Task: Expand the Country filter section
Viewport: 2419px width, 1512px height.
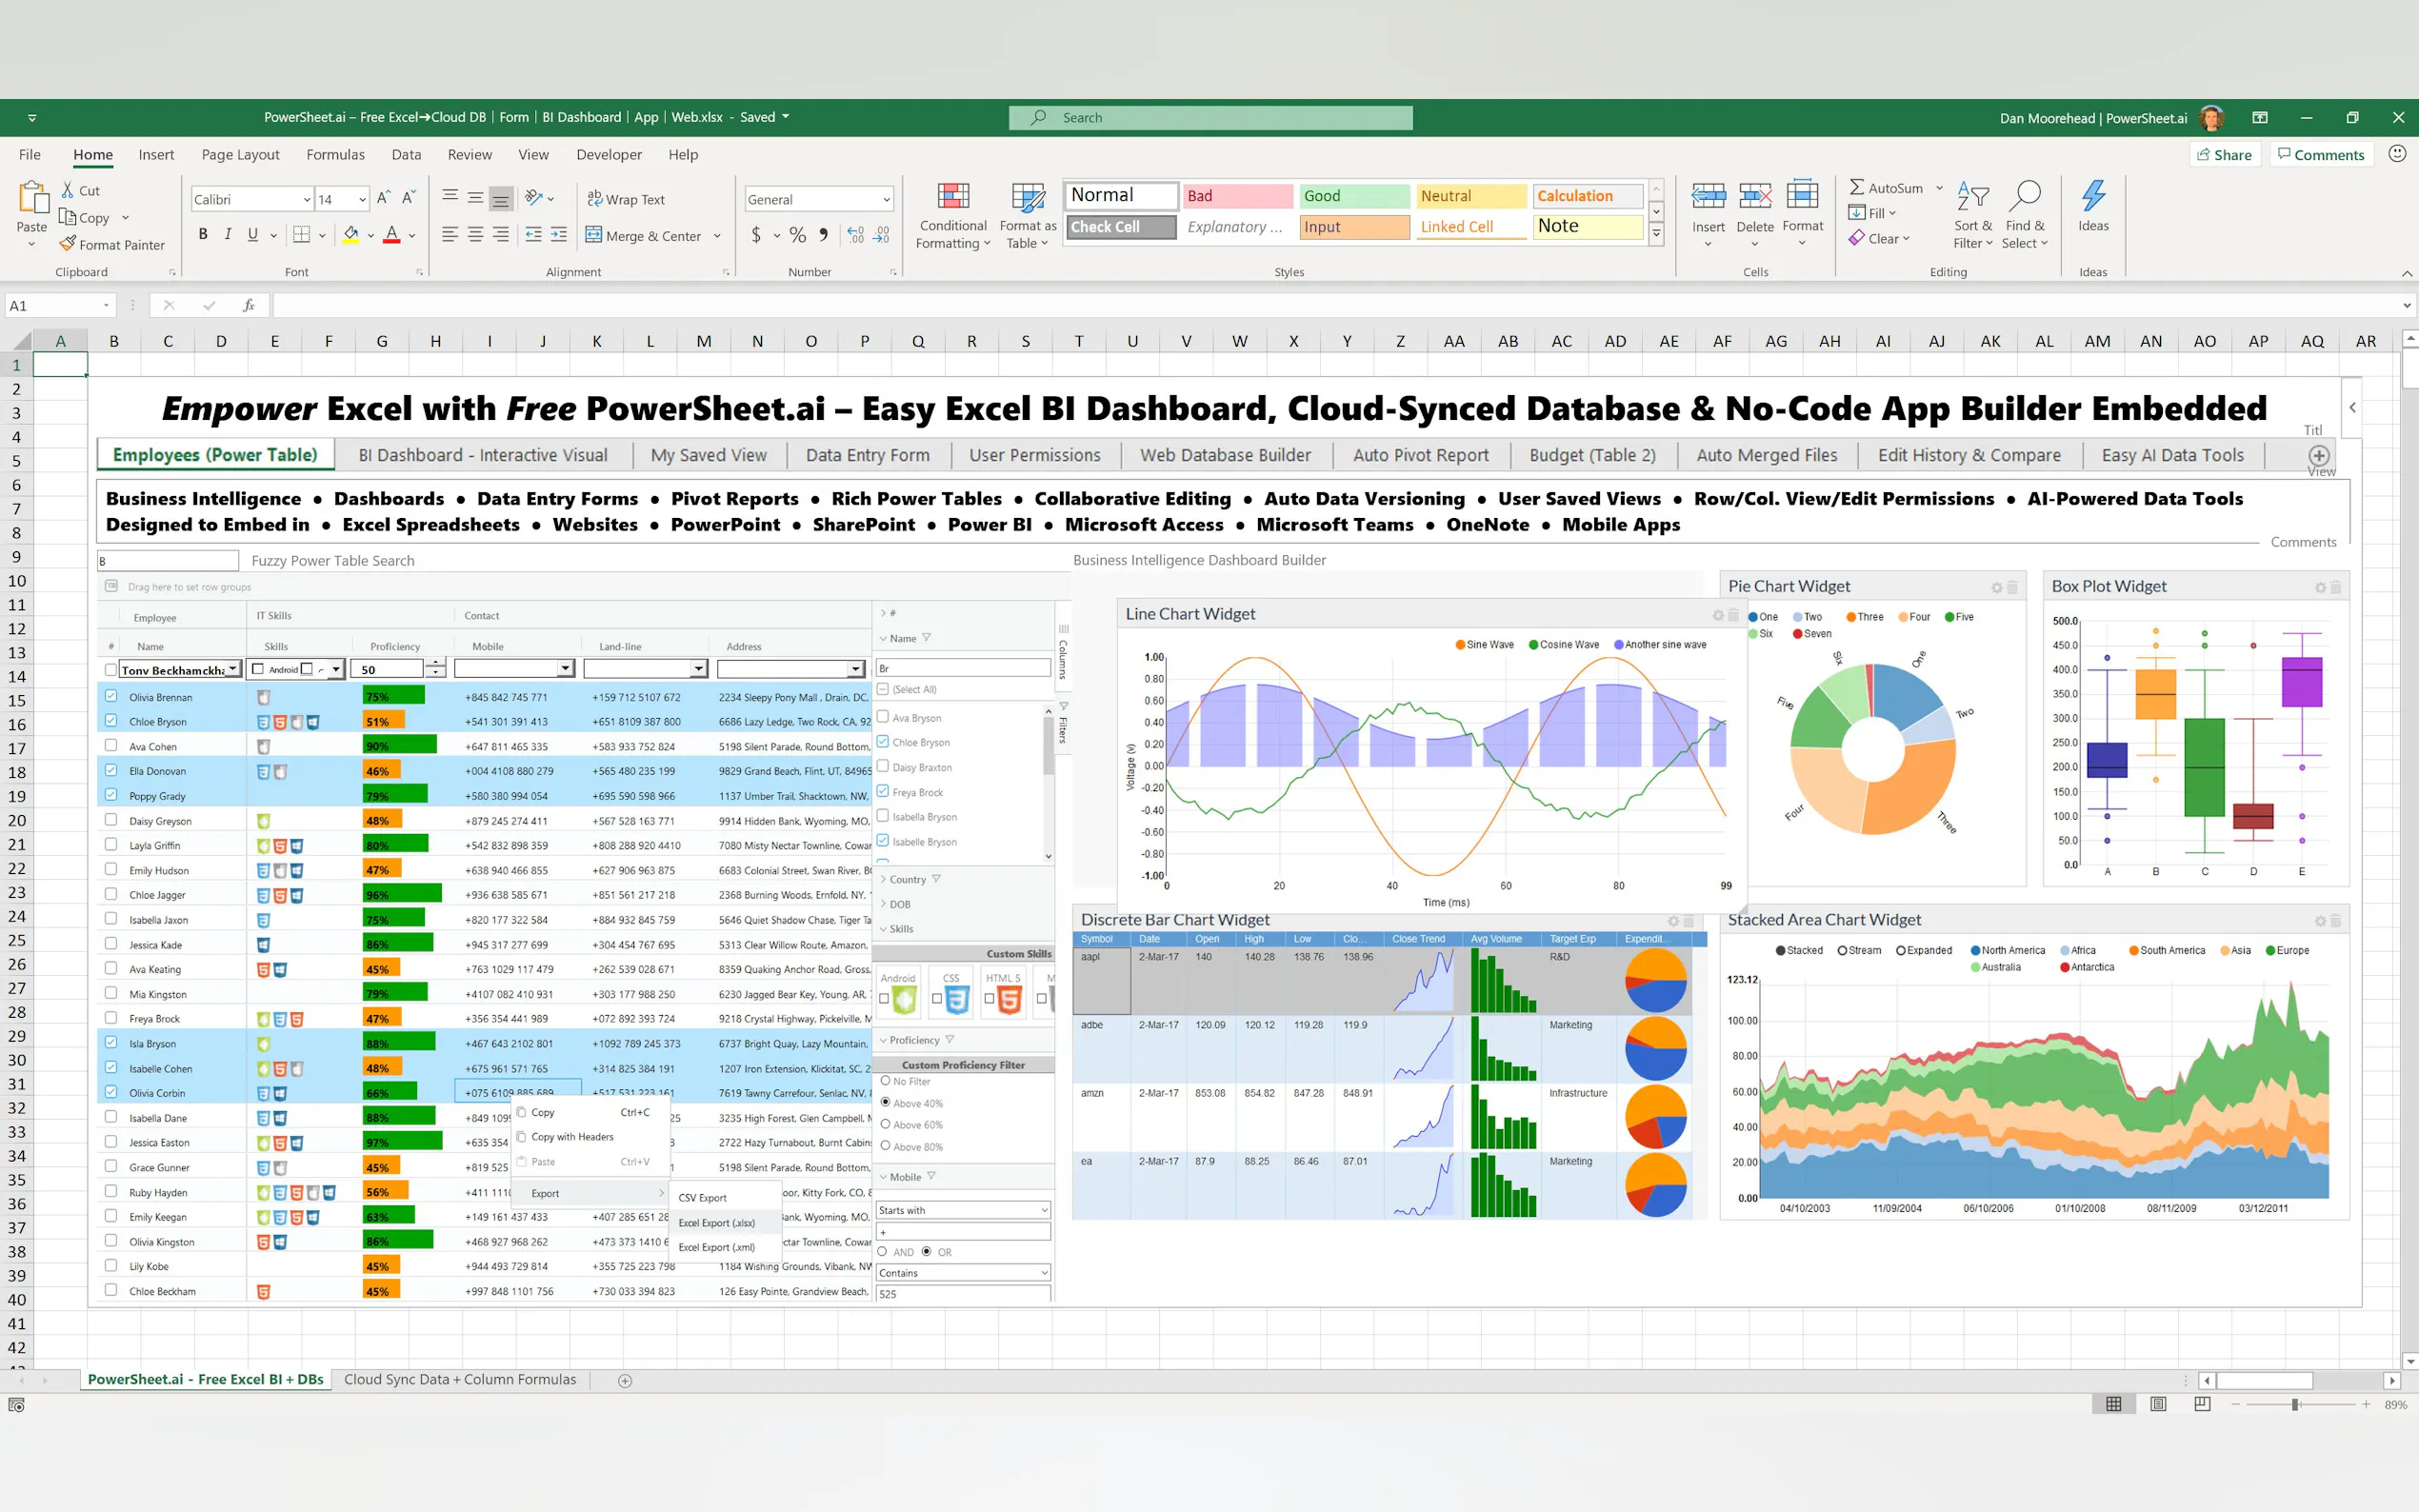Action: pyautogui.click(x=884, y=879)
